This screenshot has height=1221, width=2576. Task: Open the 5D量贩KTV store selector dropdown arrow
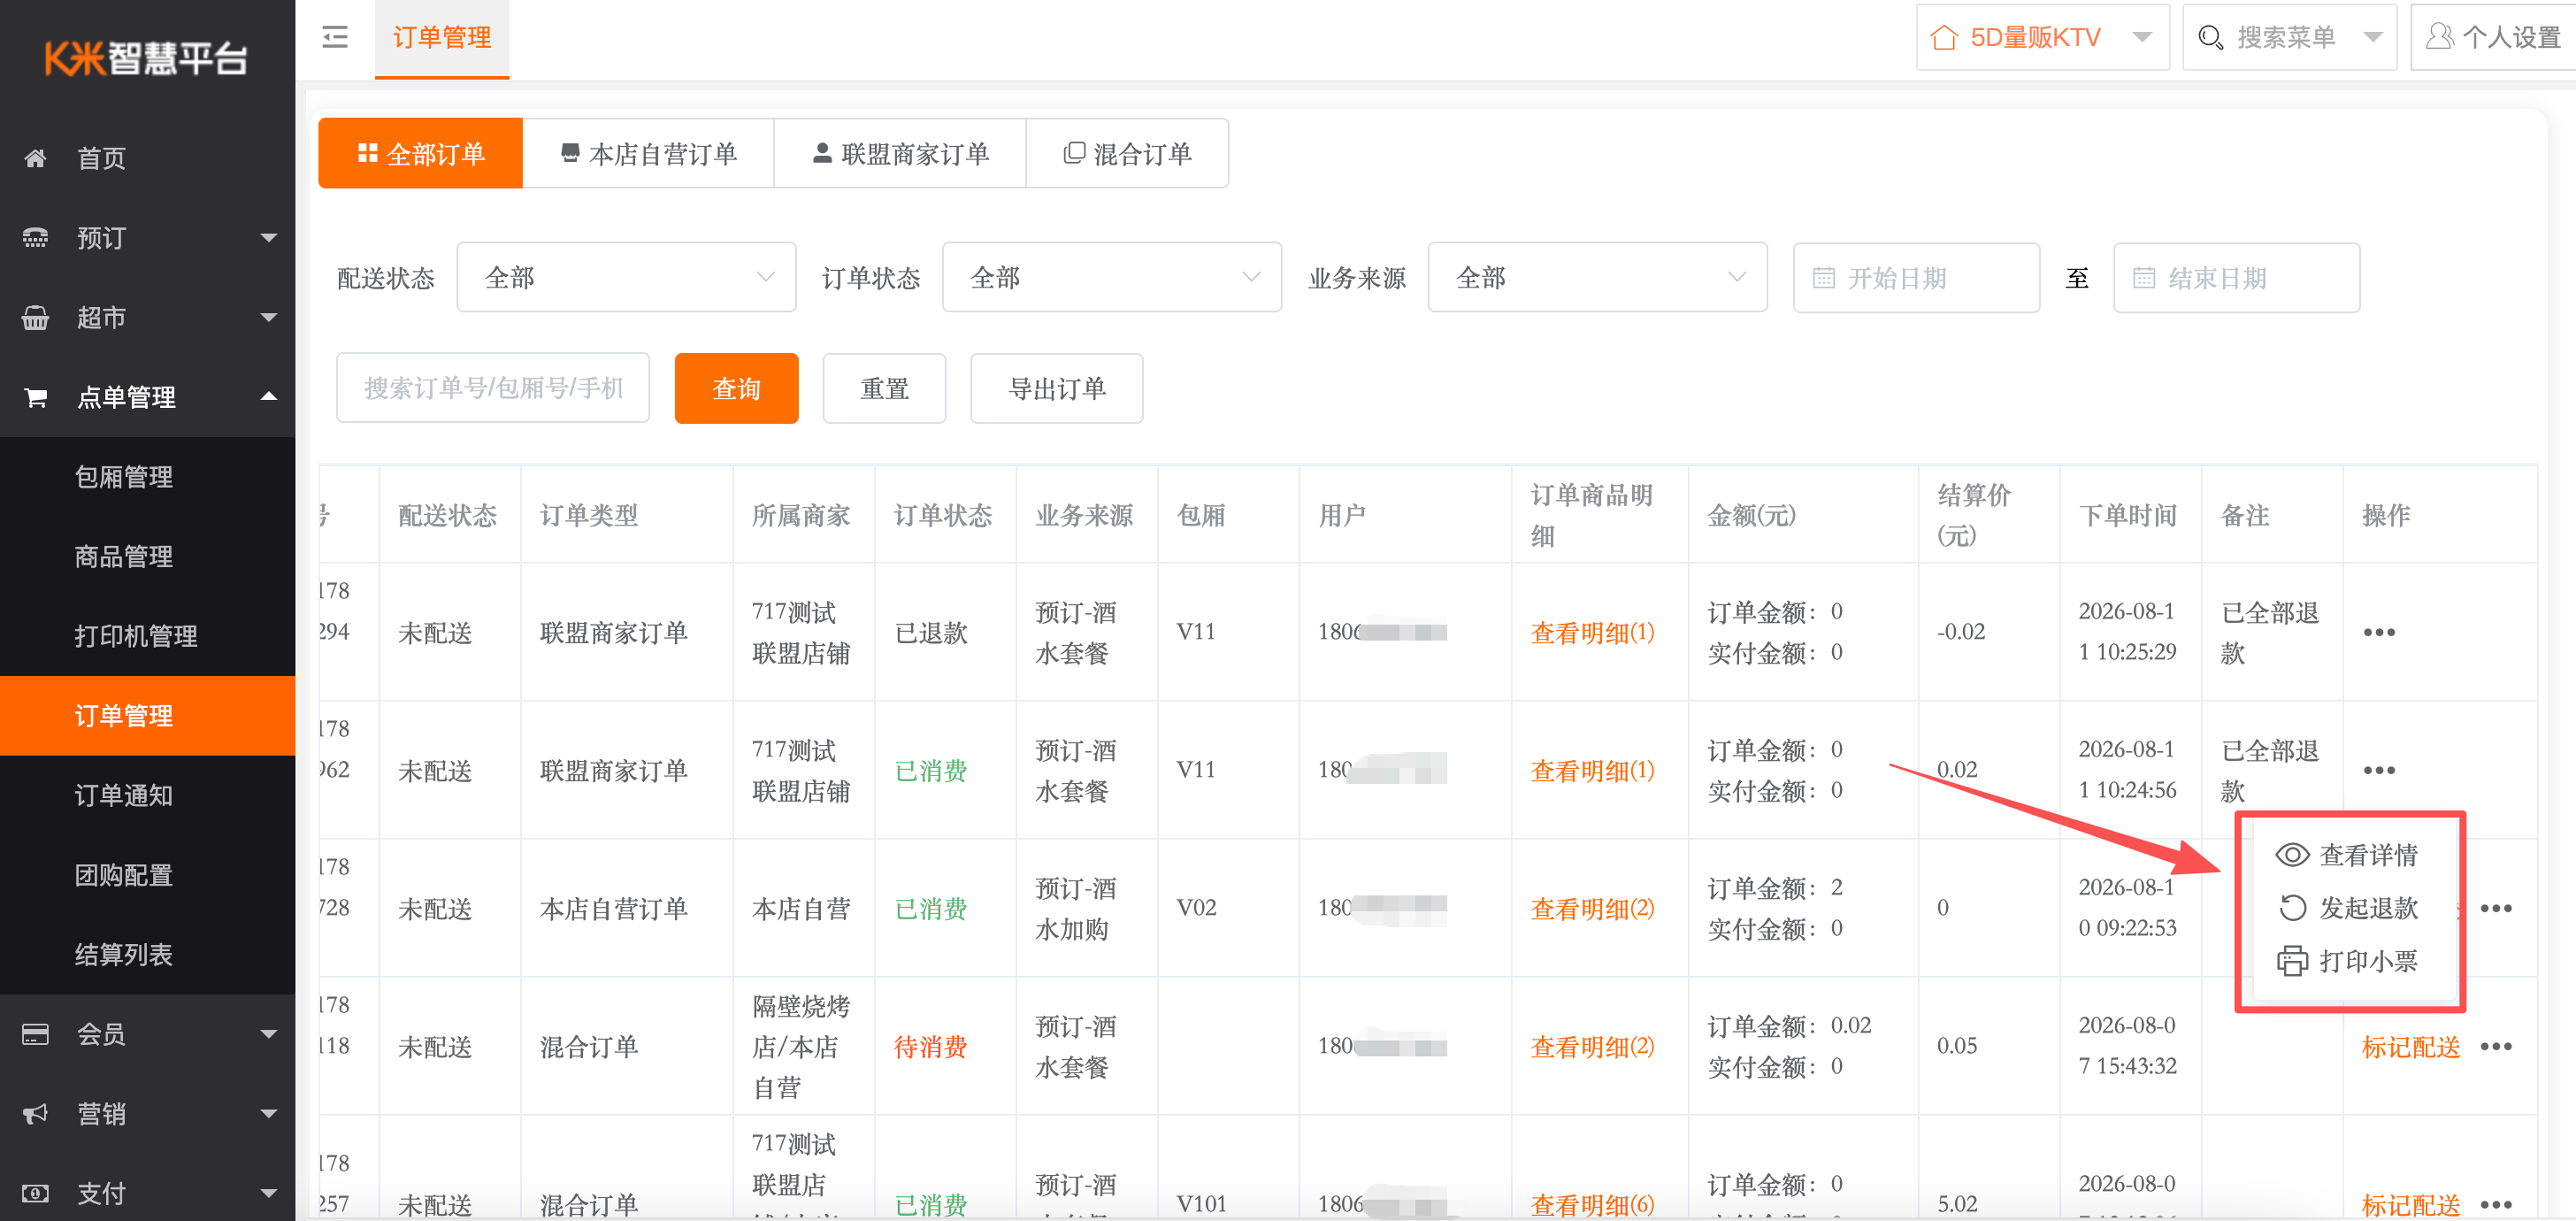[2142, 38]
